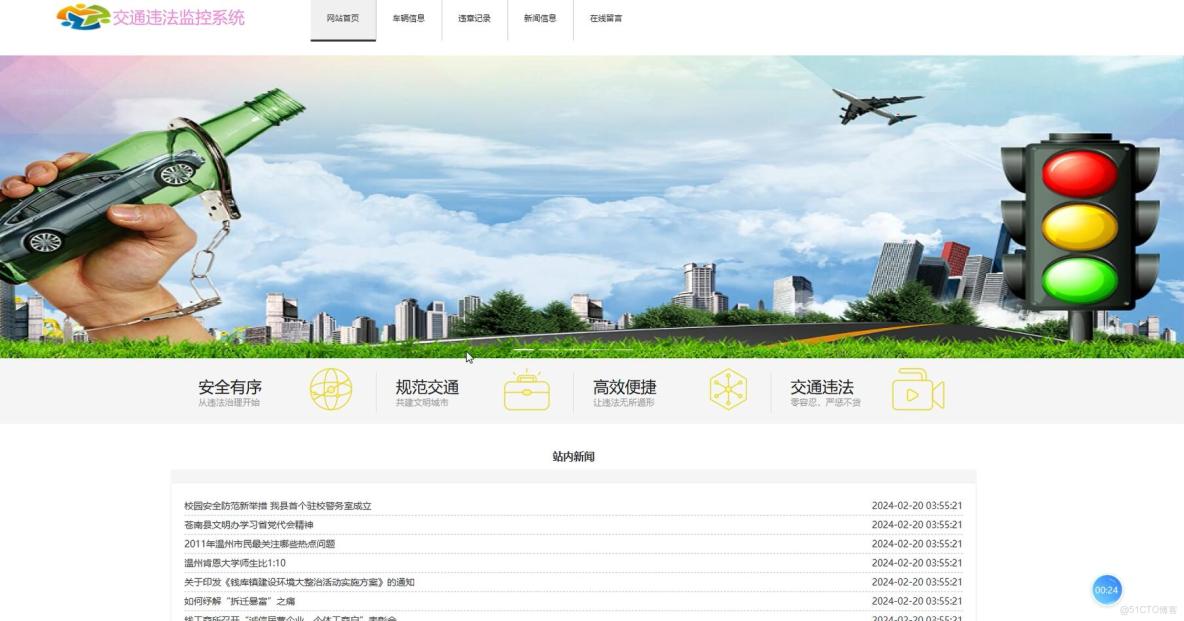
Task: Open the 违章记录 menu item
Action: tap(472, 18)
